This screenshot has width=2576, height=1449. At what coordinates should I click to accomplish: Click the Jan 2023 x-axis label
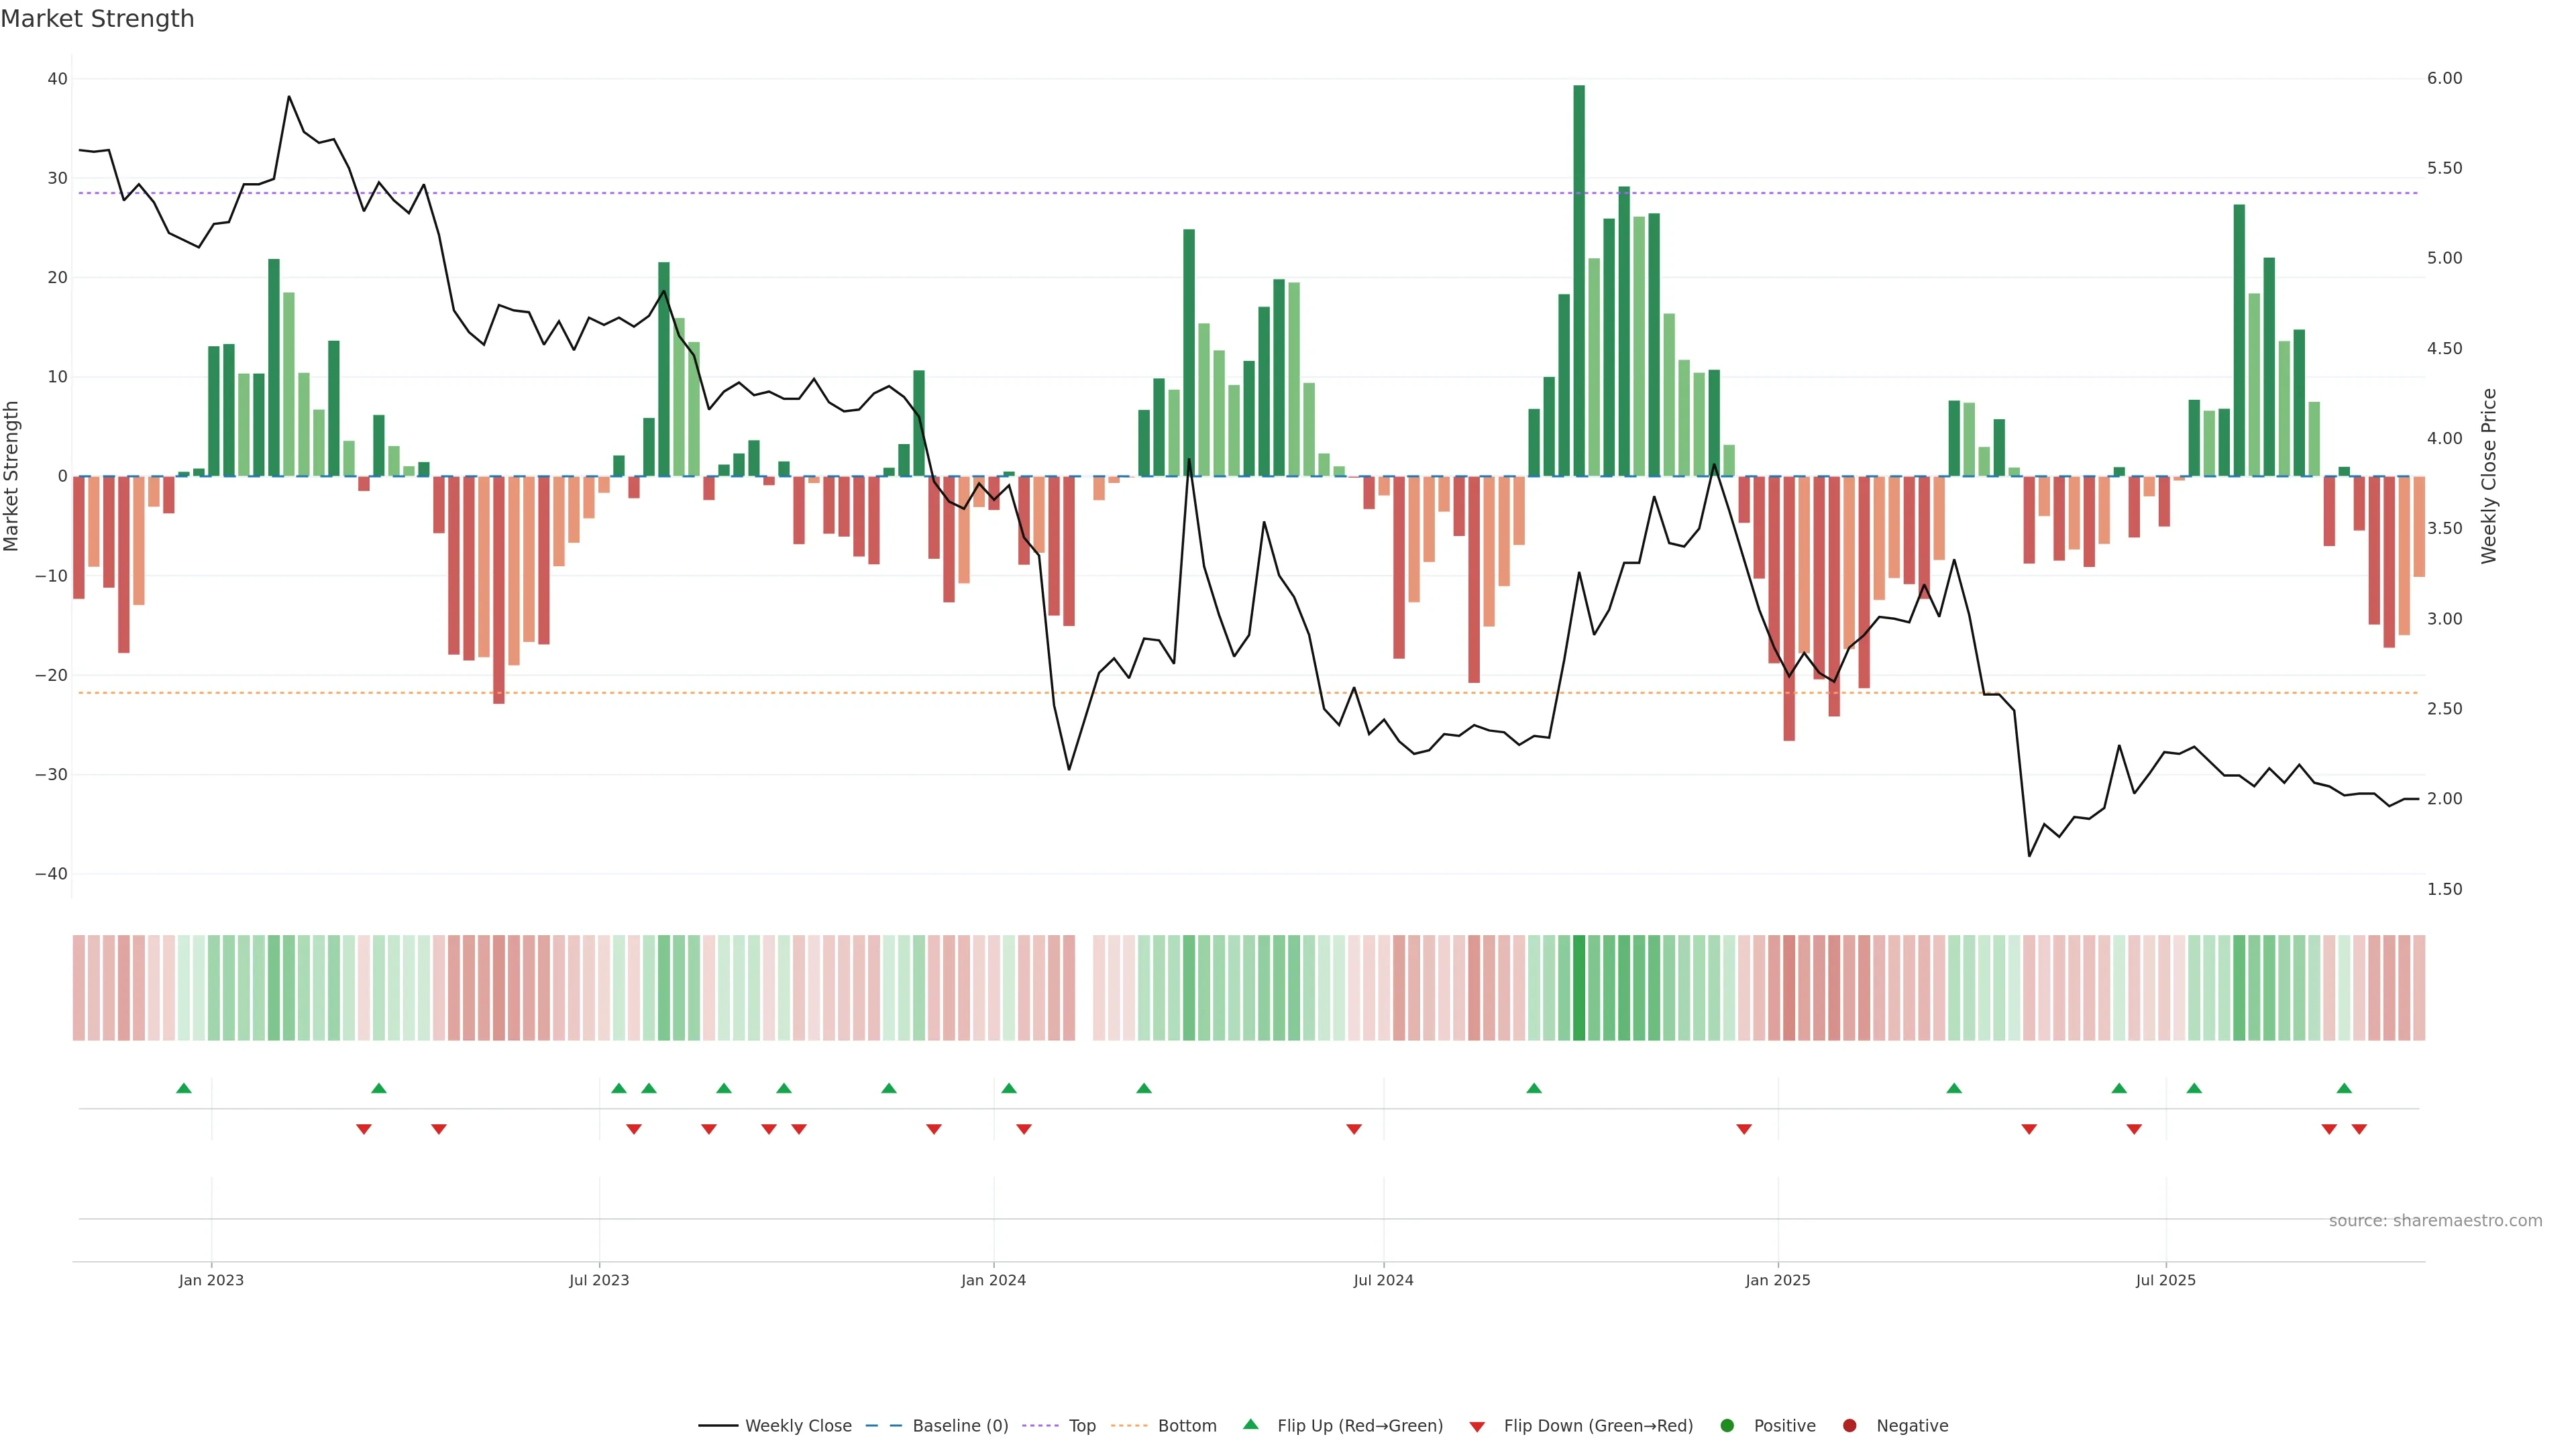tap(211, 1280)
